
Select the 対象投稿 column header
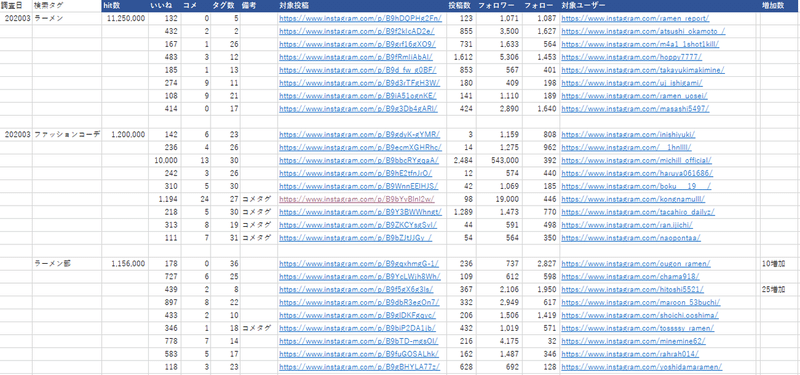[362, 6]
